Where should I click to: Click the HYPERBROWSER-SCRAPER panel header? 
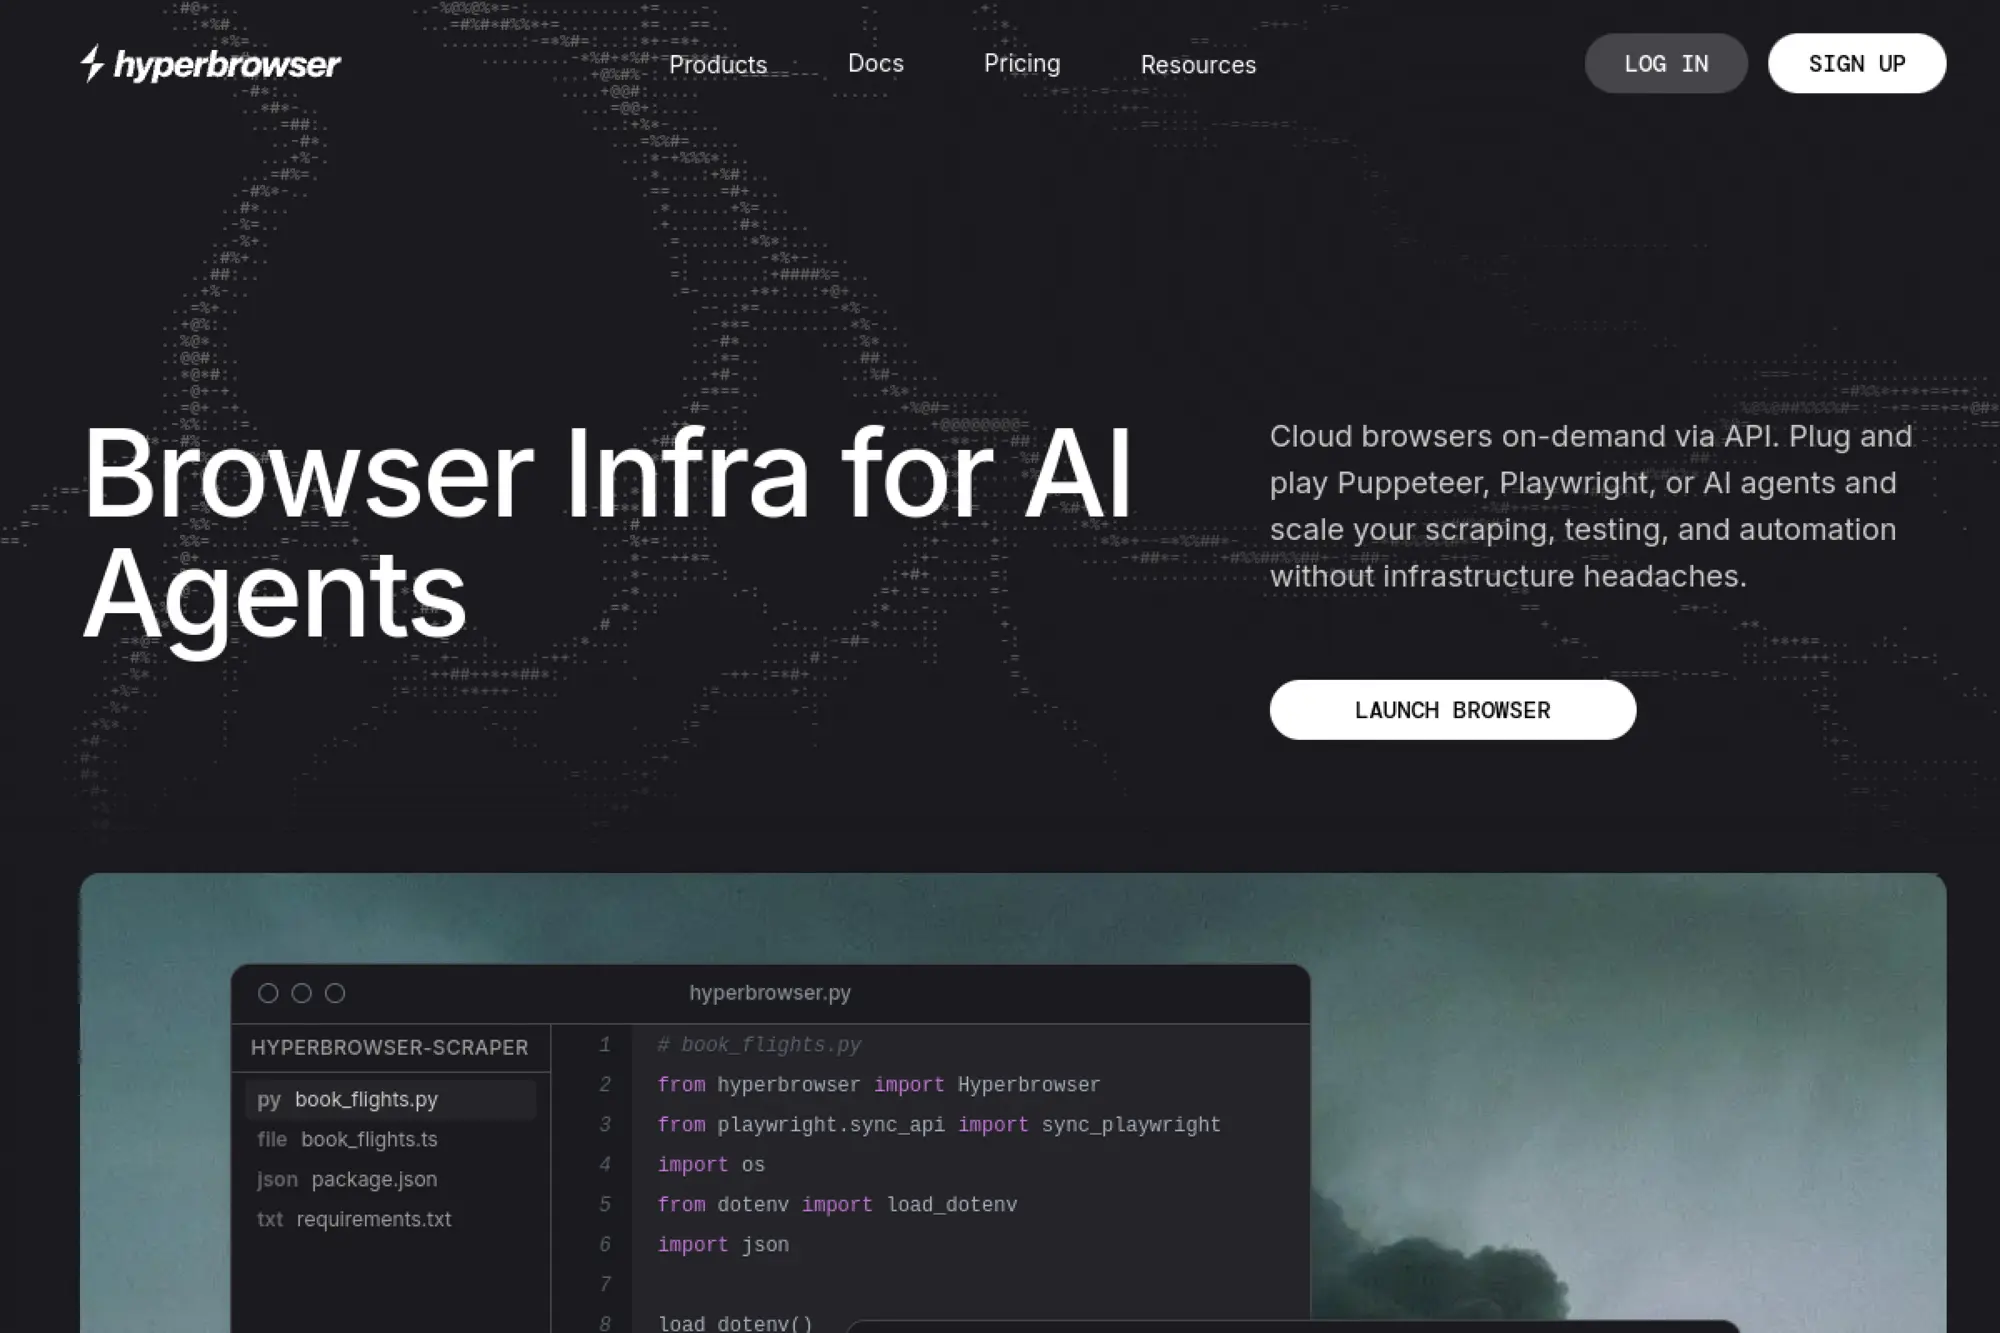pyautogui.click(x=390, y=1047)
